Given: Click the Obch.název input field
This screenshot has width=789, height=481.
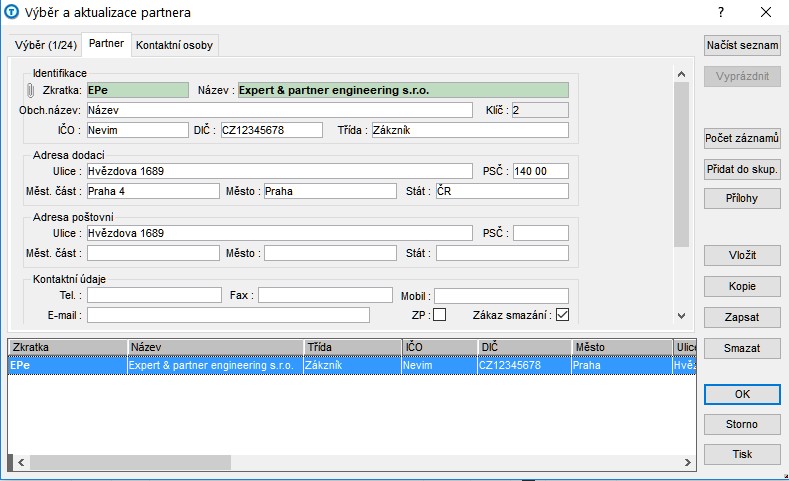Looking at the screenshot, I should click(x=280, y=110).
